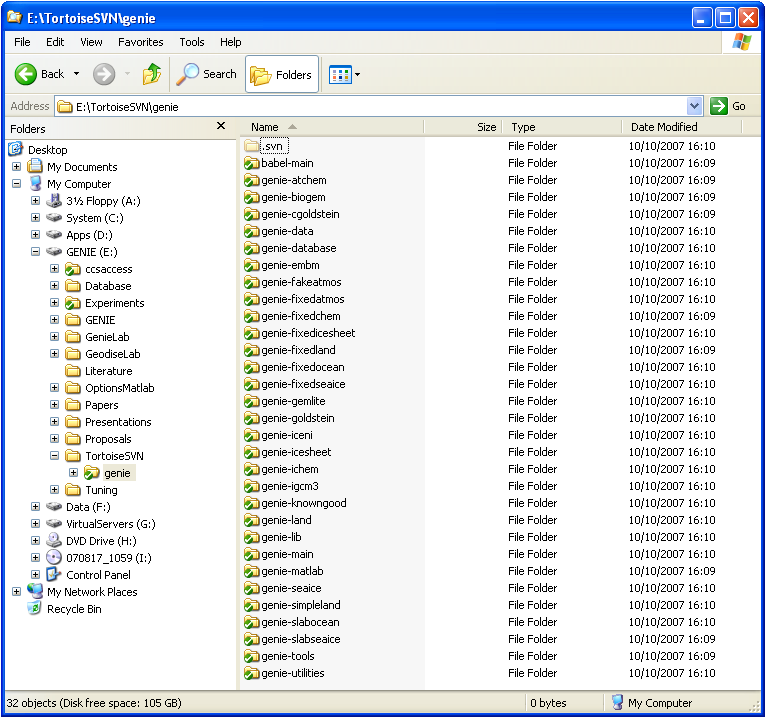
Task: Select the DVD Drive (H:) icon
Action: pos(54,541)
